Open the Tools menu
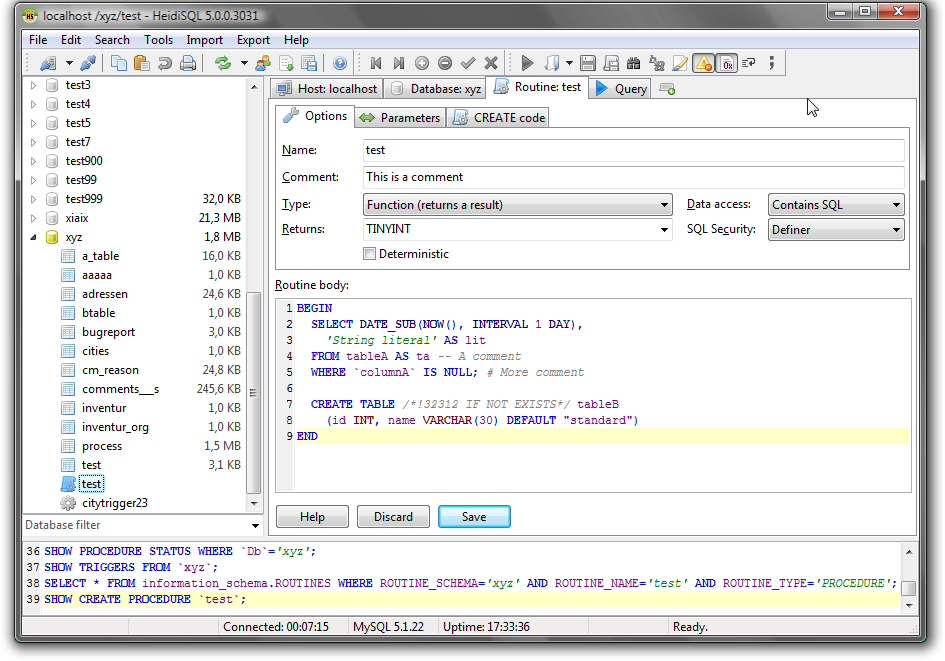Viewport: 945px width, 661px height. coord(158,40)
